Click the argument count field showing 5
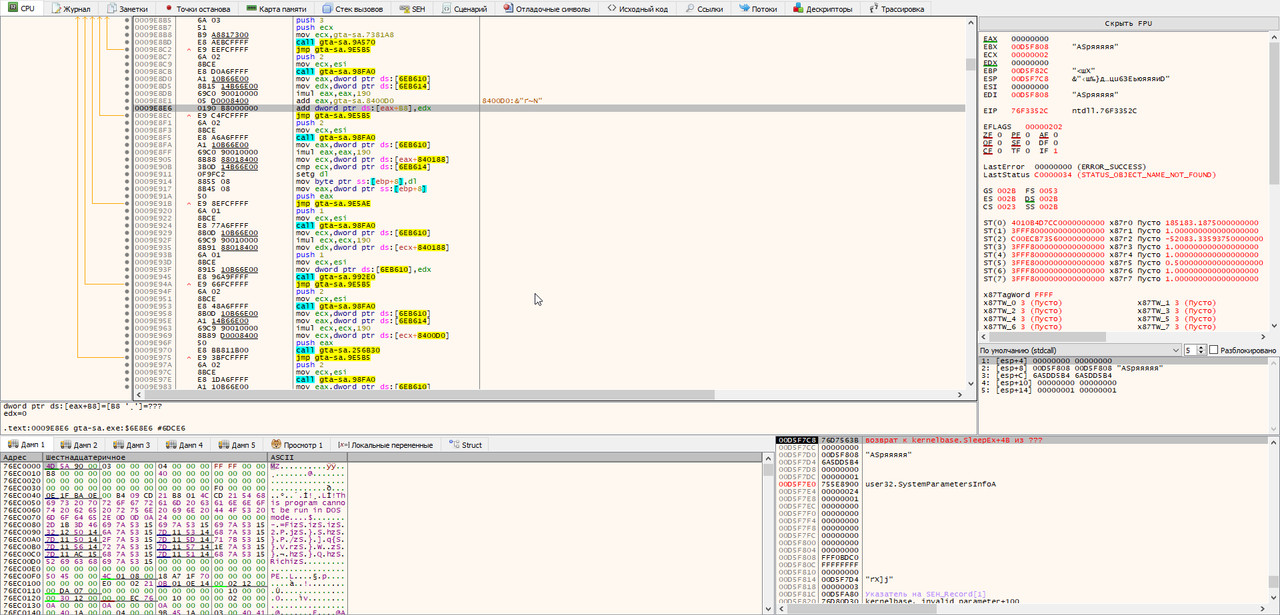This screenshot has height=615, width=1280. coord(1189,350)
